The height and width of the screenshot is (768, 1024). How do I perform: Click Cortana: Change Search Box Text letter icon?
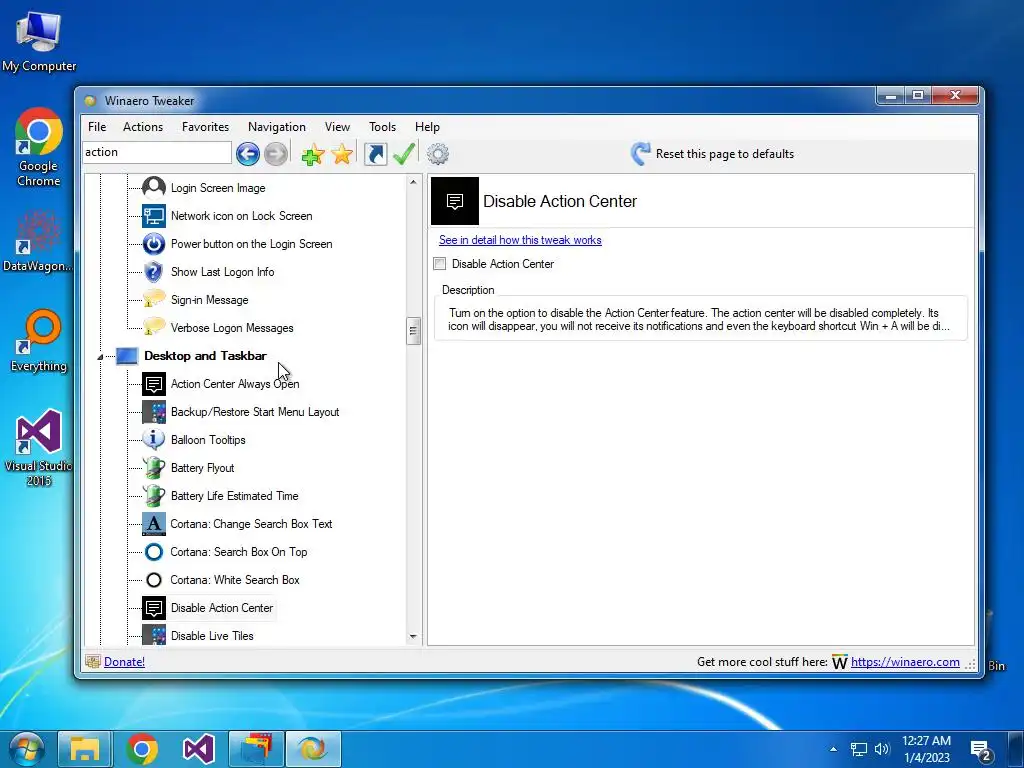point(154,524)
